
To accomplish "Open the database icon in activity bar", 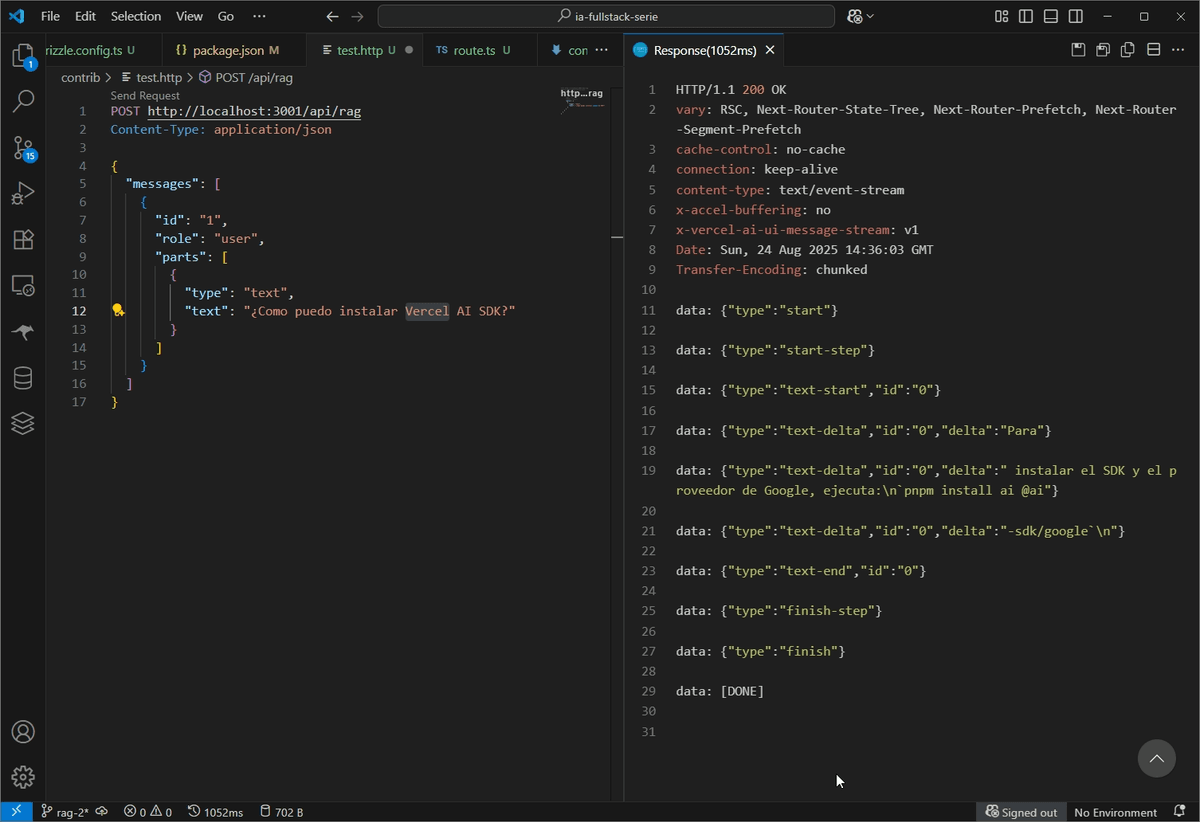I will (x=23, y=378).
